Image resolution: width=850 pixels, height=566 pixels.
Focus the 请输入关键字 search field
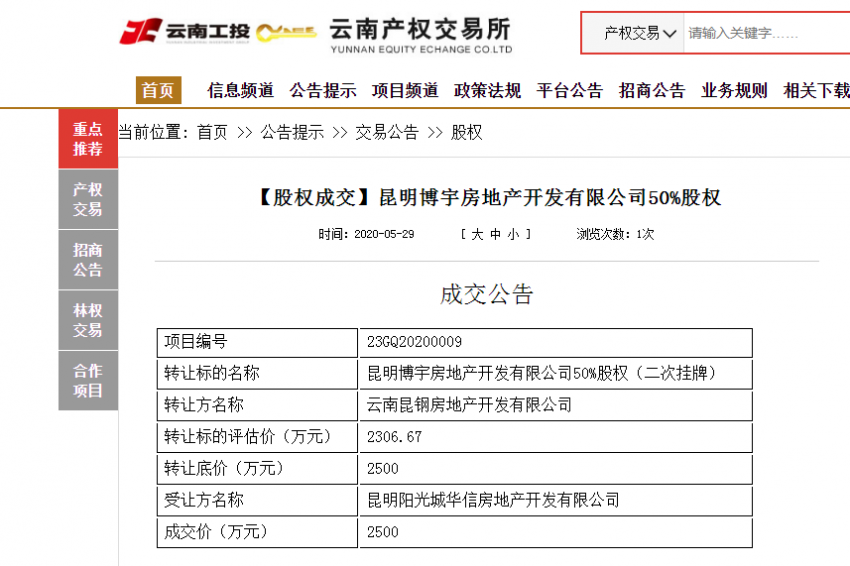pos(767,33)
